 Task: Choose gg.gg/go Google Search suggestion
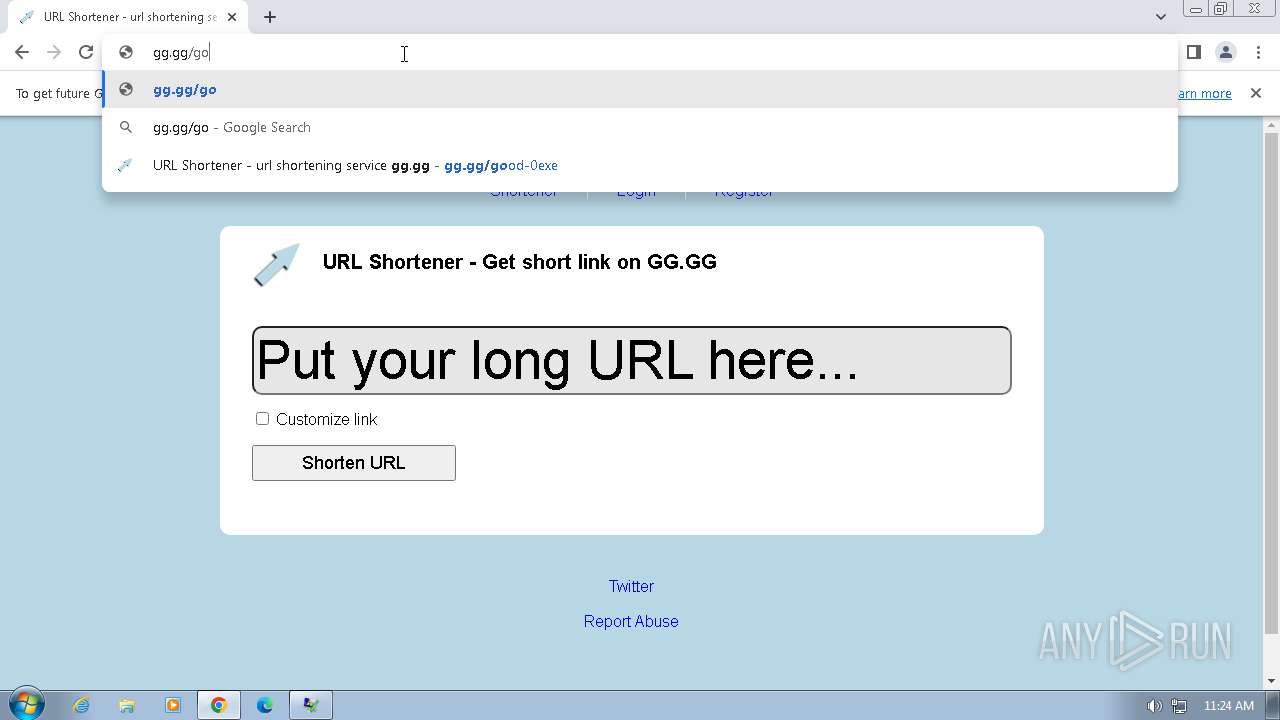pos(640,127)
